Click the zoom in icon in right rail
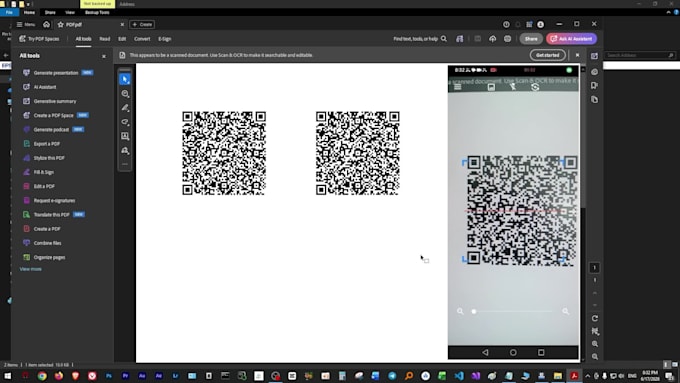 595,344
